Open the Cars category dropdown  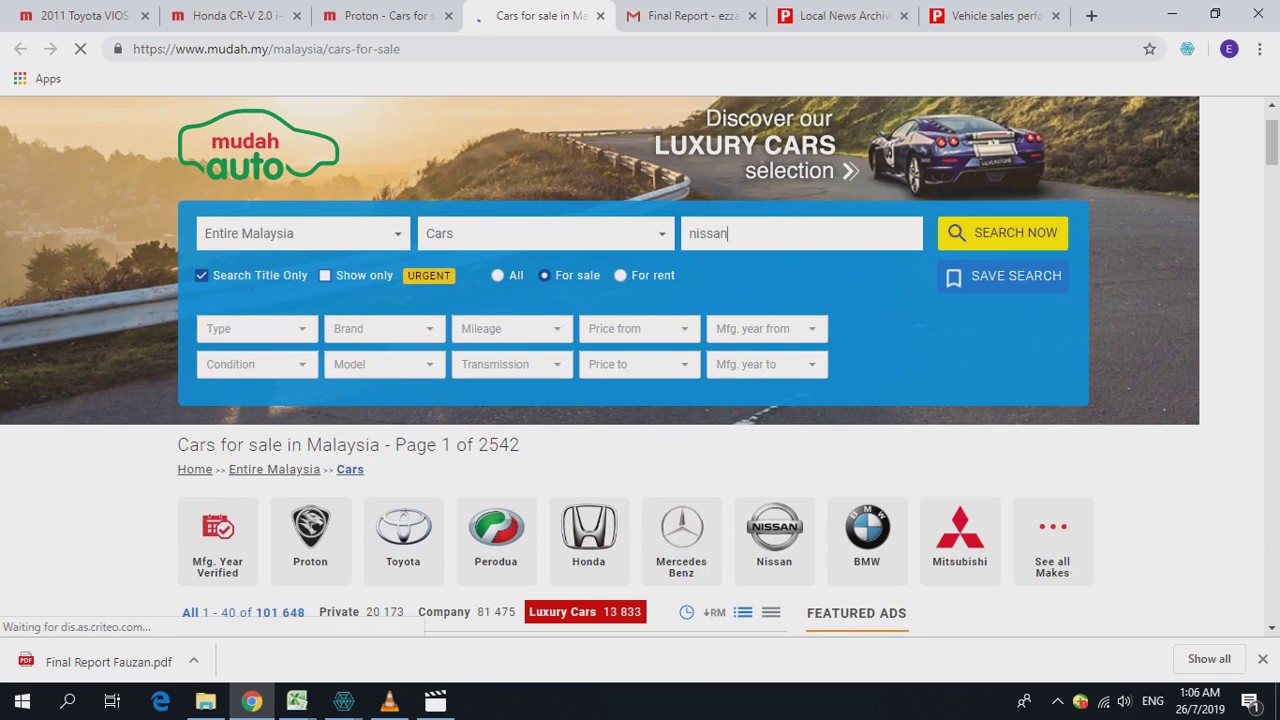tap(546, 233)
